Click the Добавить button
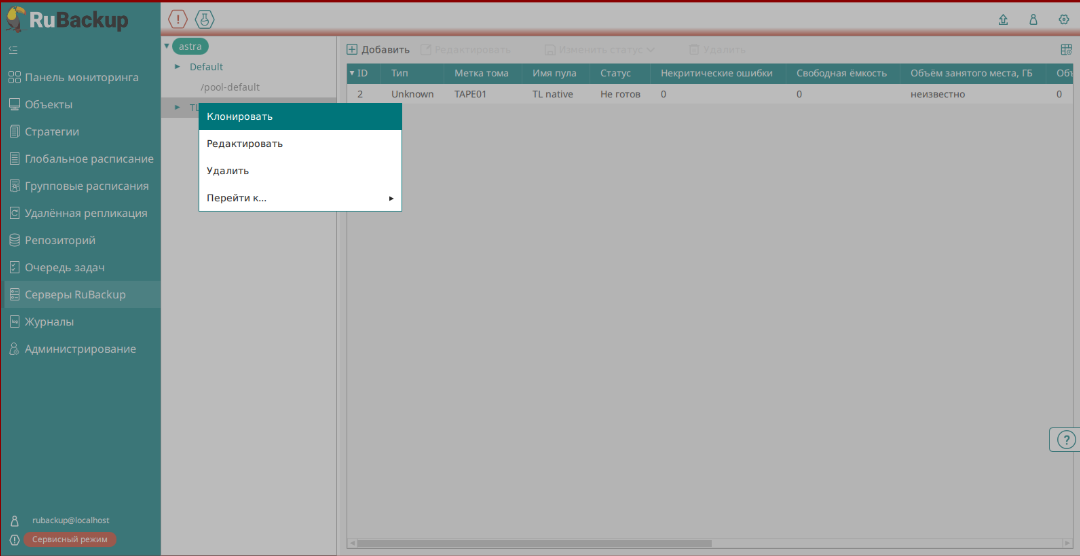Viewport: 1080px width, 556px height. click(378, 49)
